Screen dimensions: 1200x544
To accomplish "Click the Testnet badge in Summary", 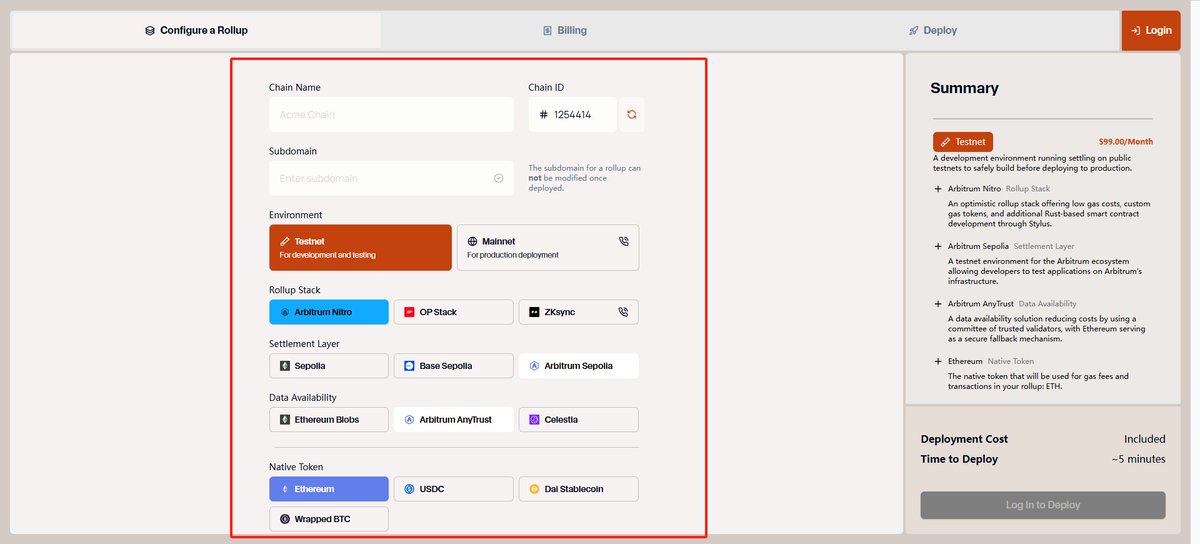I will [x=963, y=142].
